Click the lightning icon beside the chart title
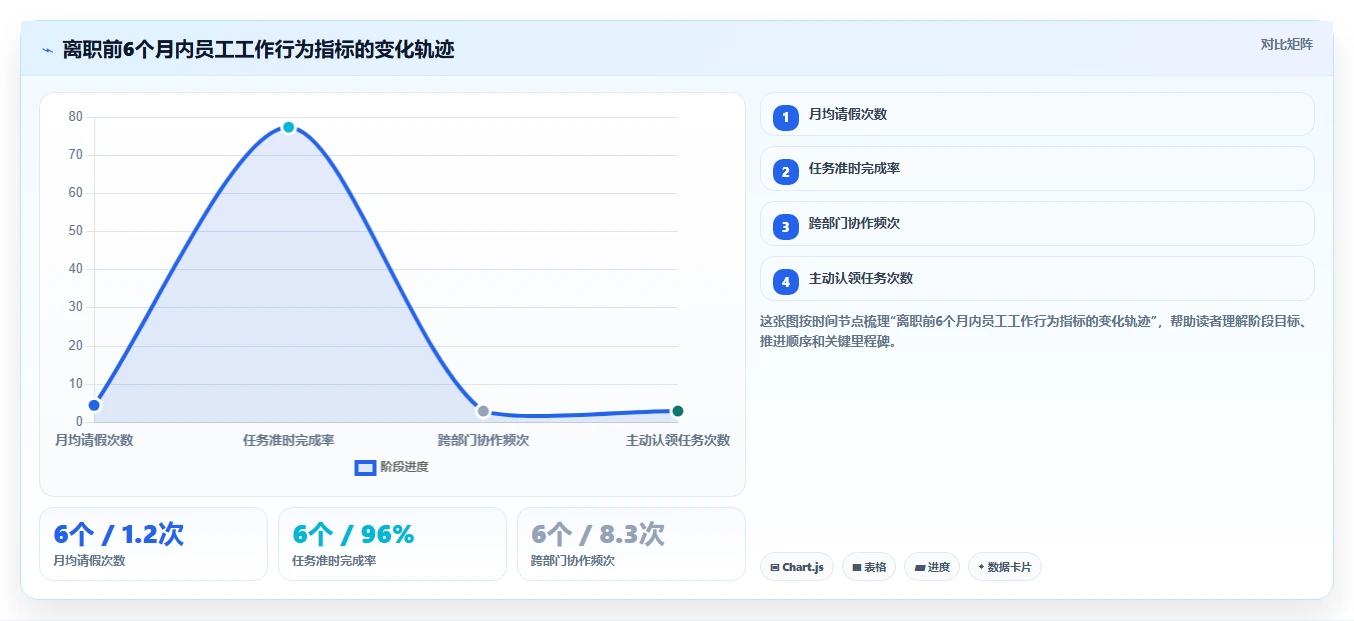The height and width of the screenshot is (621, 1354). pyautogui.click(x=47, y=50)
